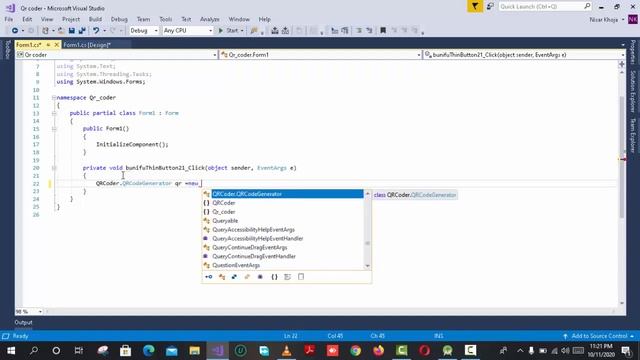Click the comment selection toolbar icon
Viewport: 640px width, 360px height.
[x=359, y=31]
